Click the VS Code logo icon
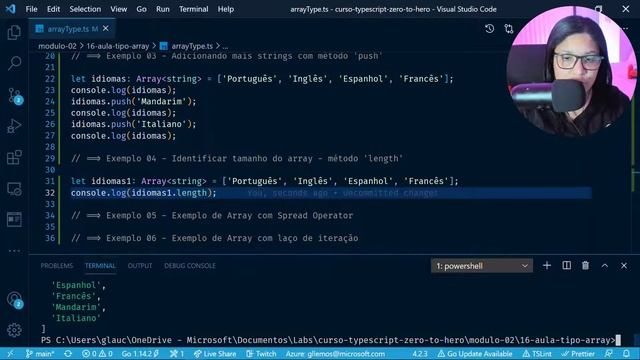This screenshot has width=640, height=360. (11, 9)
